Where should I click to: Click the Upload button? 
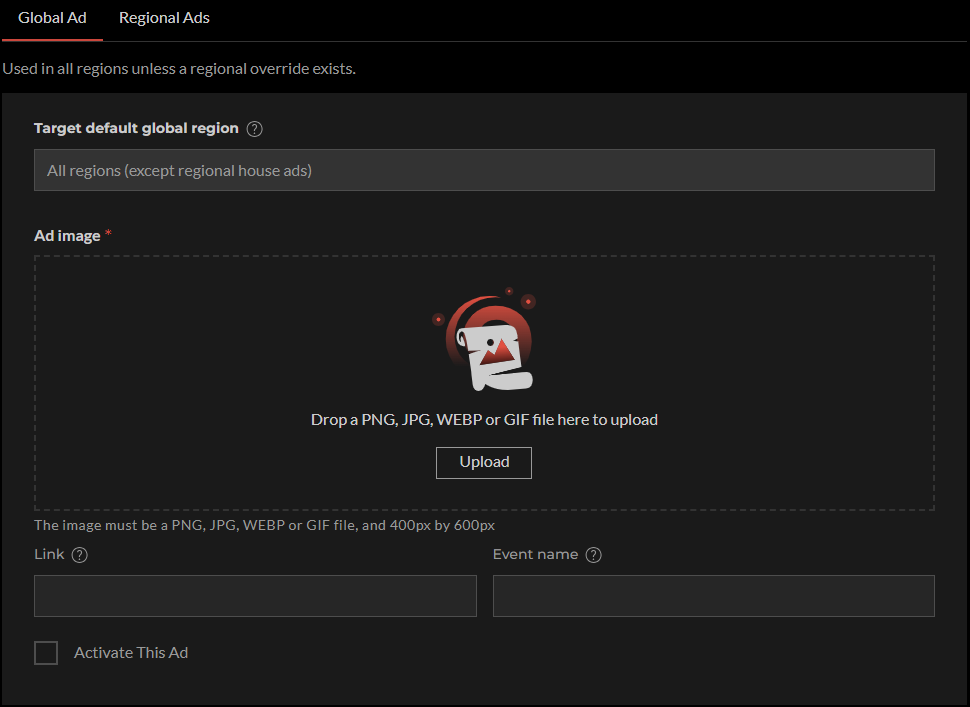tap(484, 463)
